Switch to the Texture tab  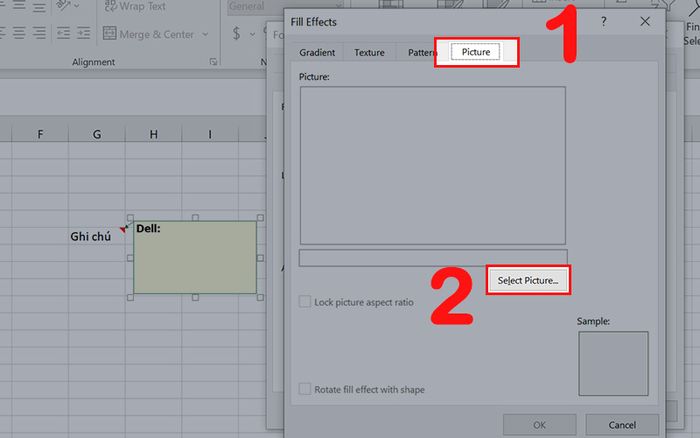[369, 52]
